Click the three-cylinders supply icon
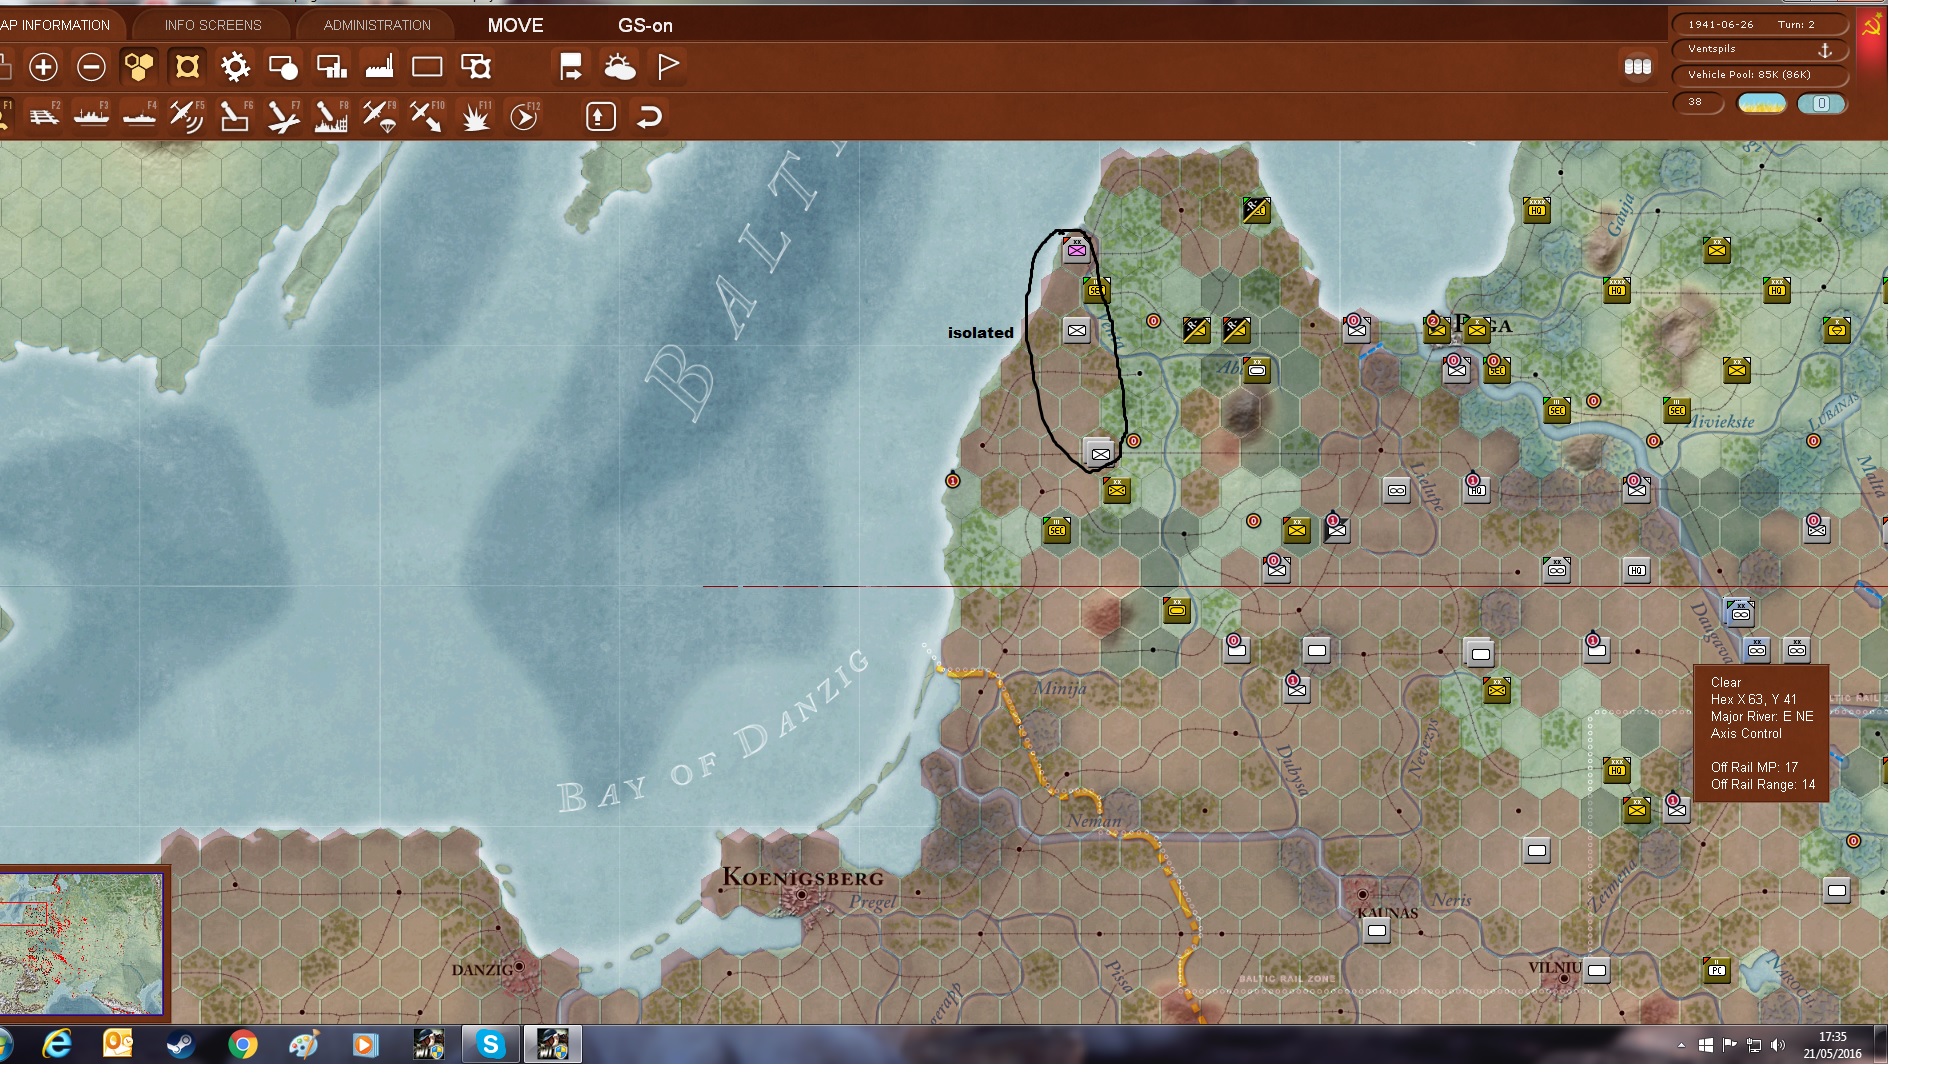Screen dimensions: 1935x1080 pos(1637,66)
